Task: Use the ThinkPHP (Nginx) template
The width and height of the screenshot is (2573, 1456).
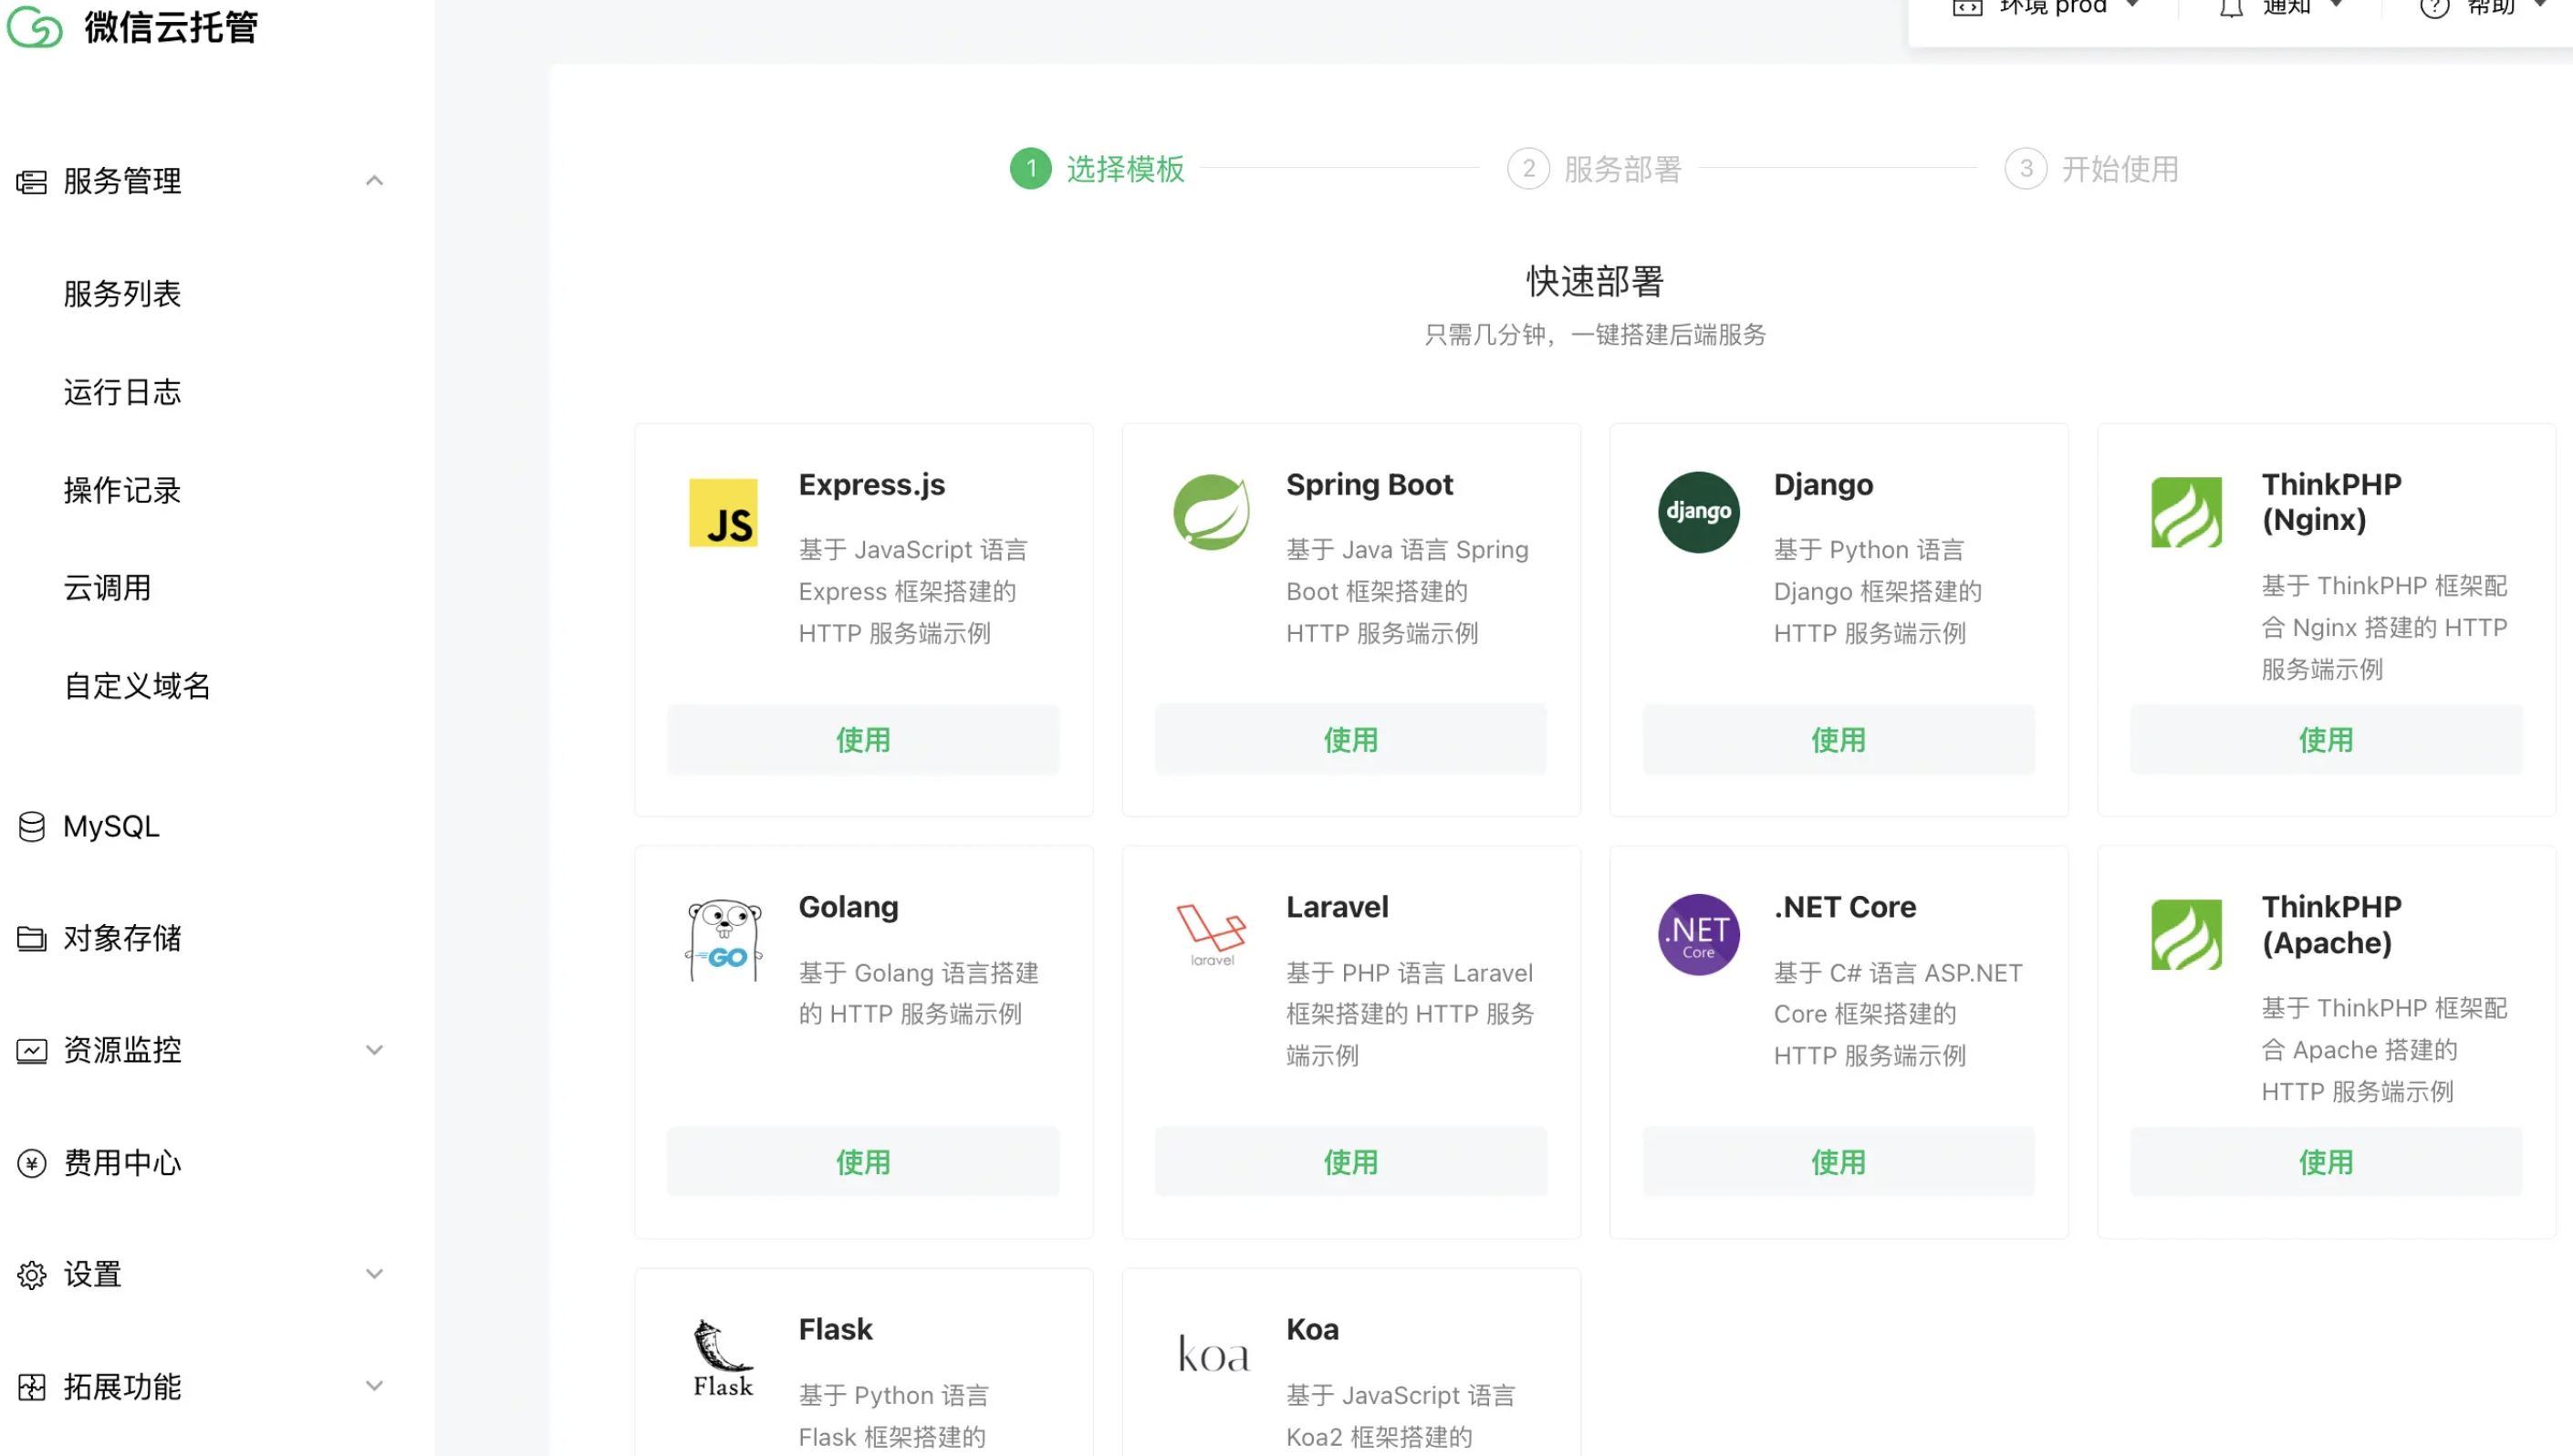Action: click(x=2326, y=740)
